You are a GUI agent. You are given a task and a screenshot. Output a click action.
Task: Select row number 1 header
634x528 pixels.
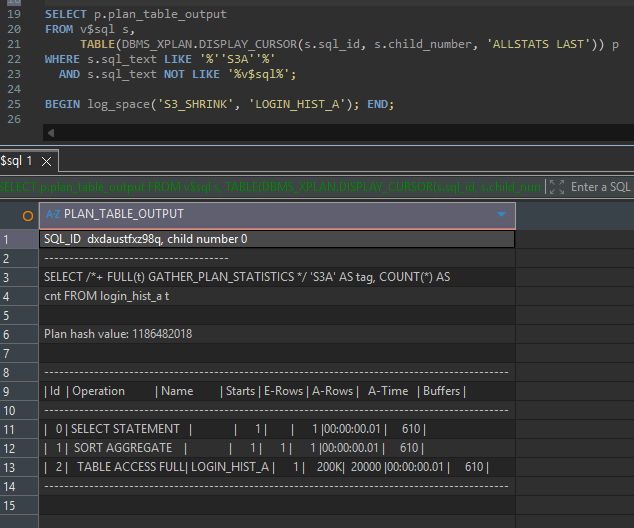coord(19,239)
